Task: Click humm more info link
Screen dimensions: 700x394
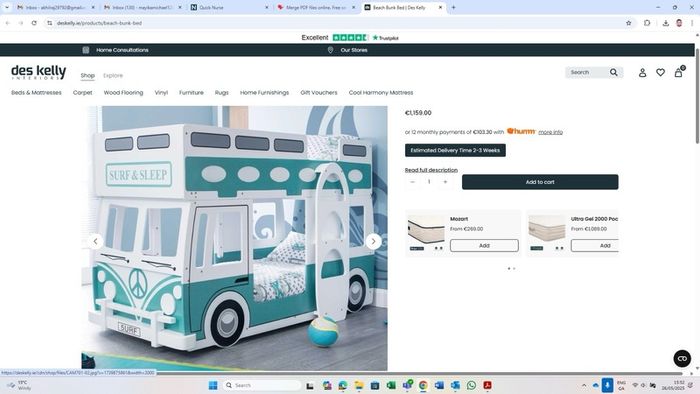Action: pos(550,132)
